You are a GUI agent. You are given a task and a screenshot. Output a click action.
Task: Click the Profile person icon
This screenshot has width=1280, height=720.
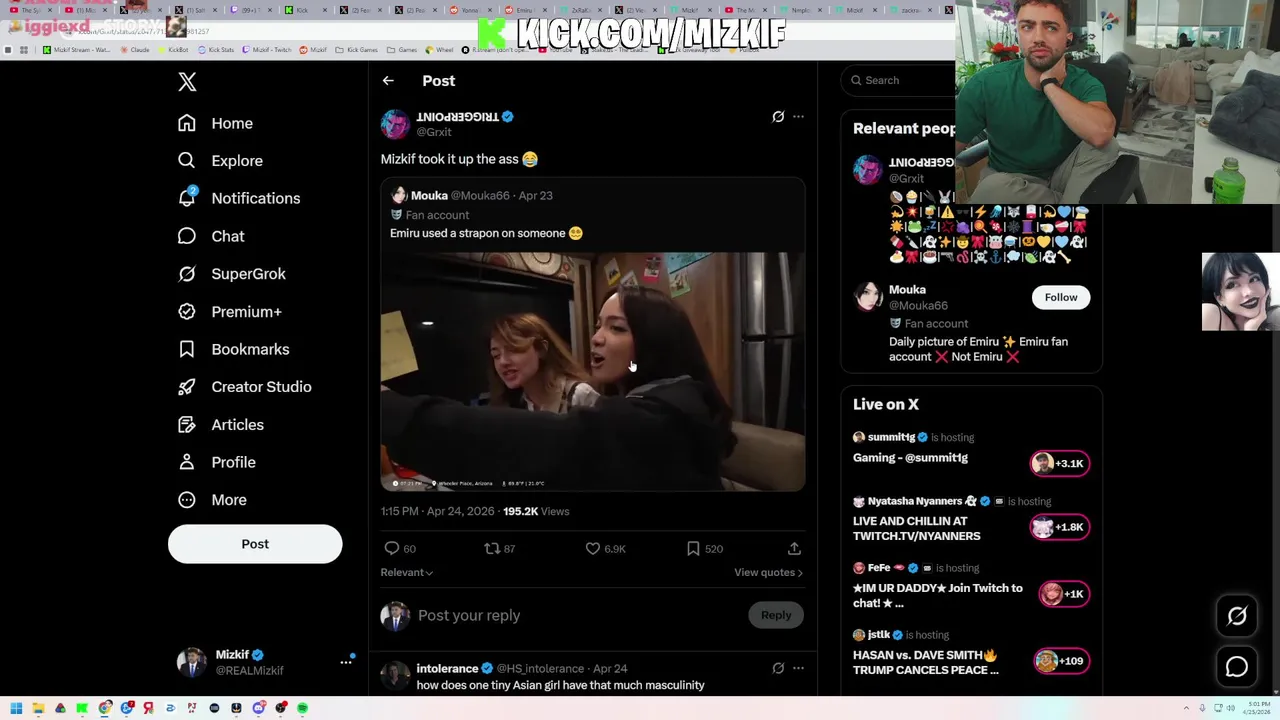click(x=187, y=462)
